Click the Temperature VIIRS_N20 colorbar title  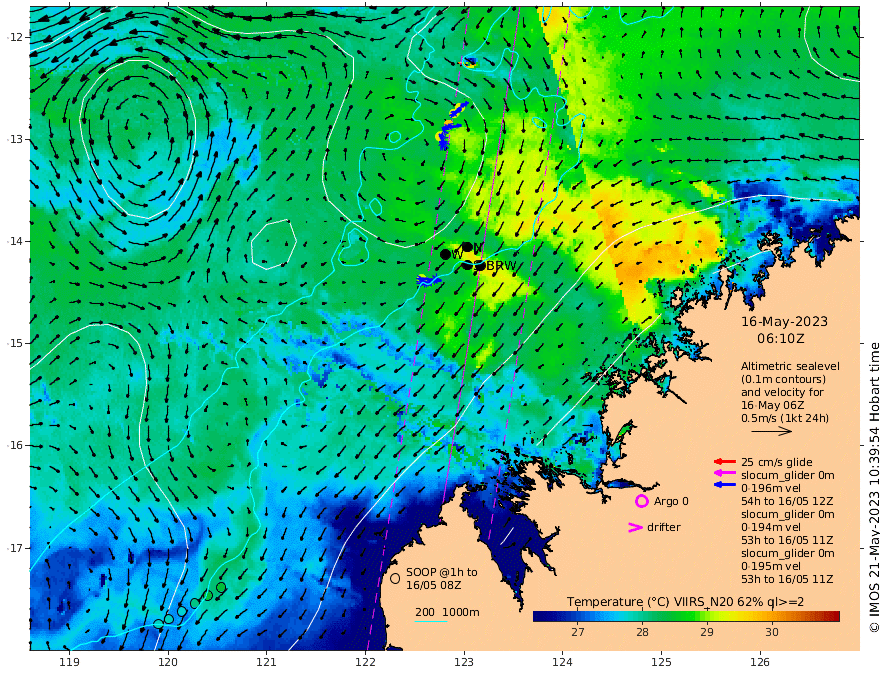point(685,602)
